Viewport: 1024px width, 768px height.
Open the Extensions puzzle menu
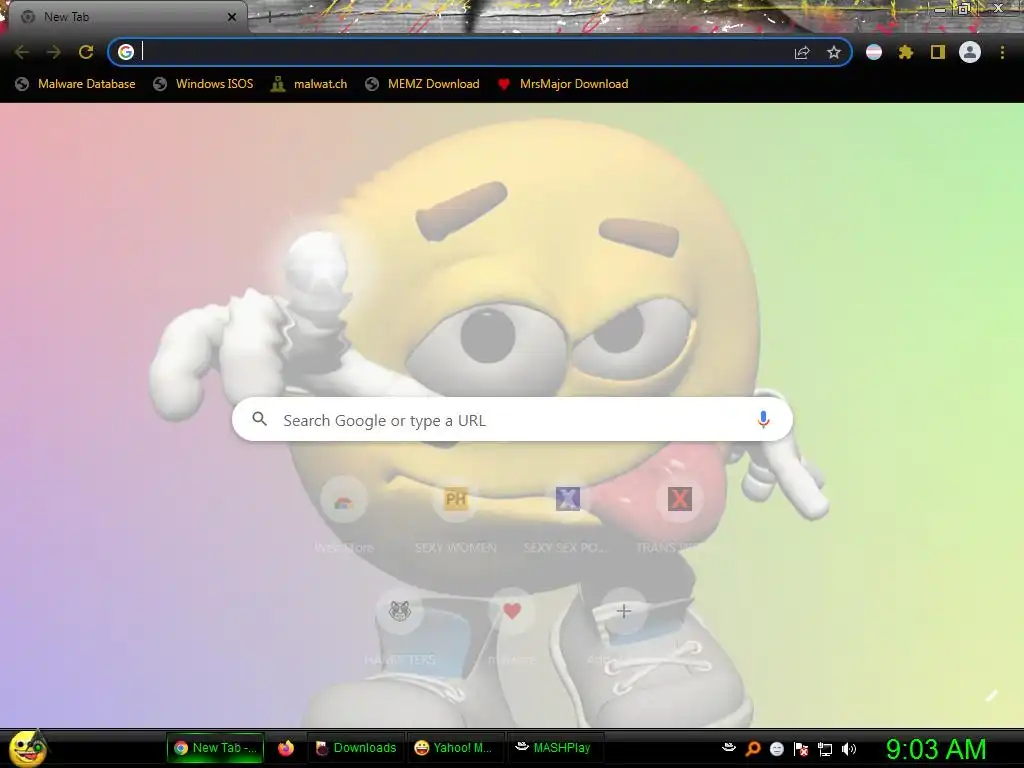tap(906, 52)
